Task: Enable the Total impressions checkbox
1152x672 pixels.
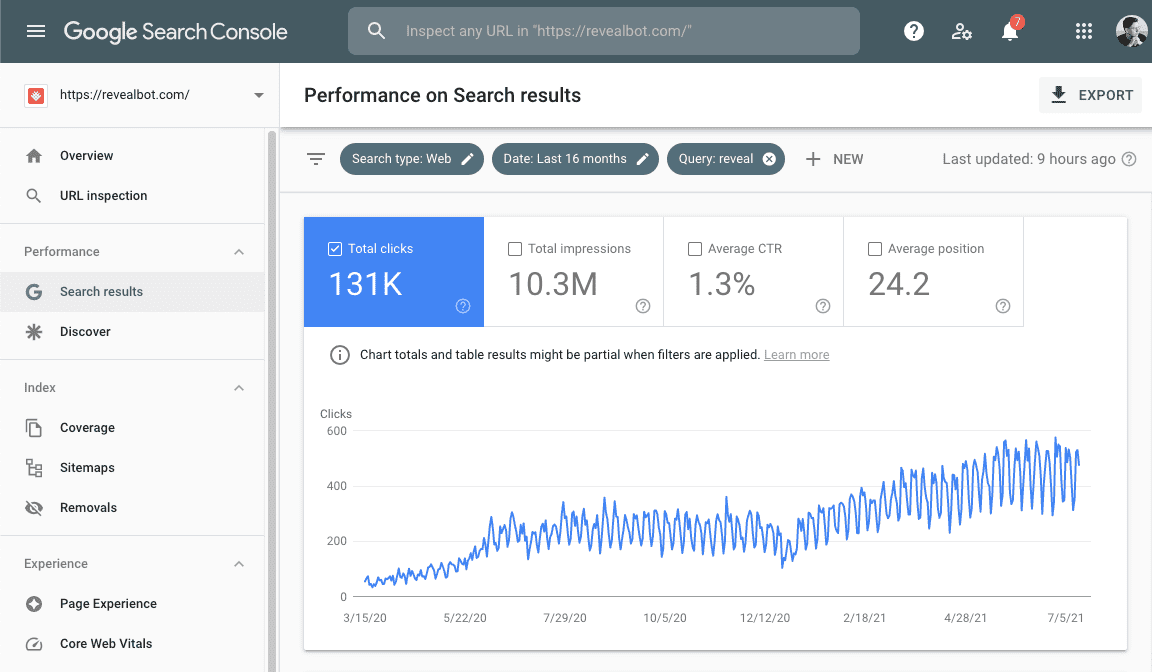Action: [515, 249]
